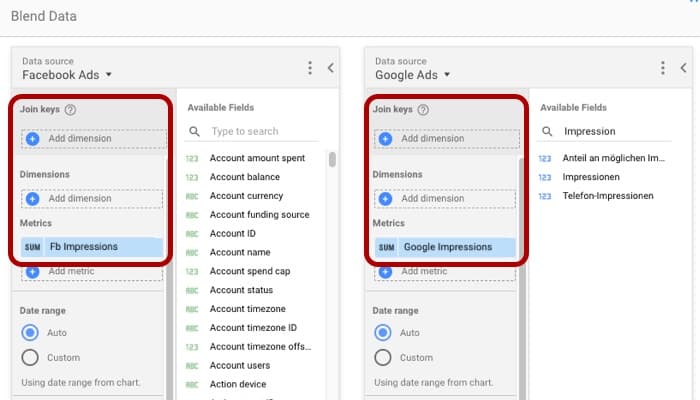This screenshot has width=700, height=400.
Task: Select Custom date range for Google Ads
Action: point(383,357)
